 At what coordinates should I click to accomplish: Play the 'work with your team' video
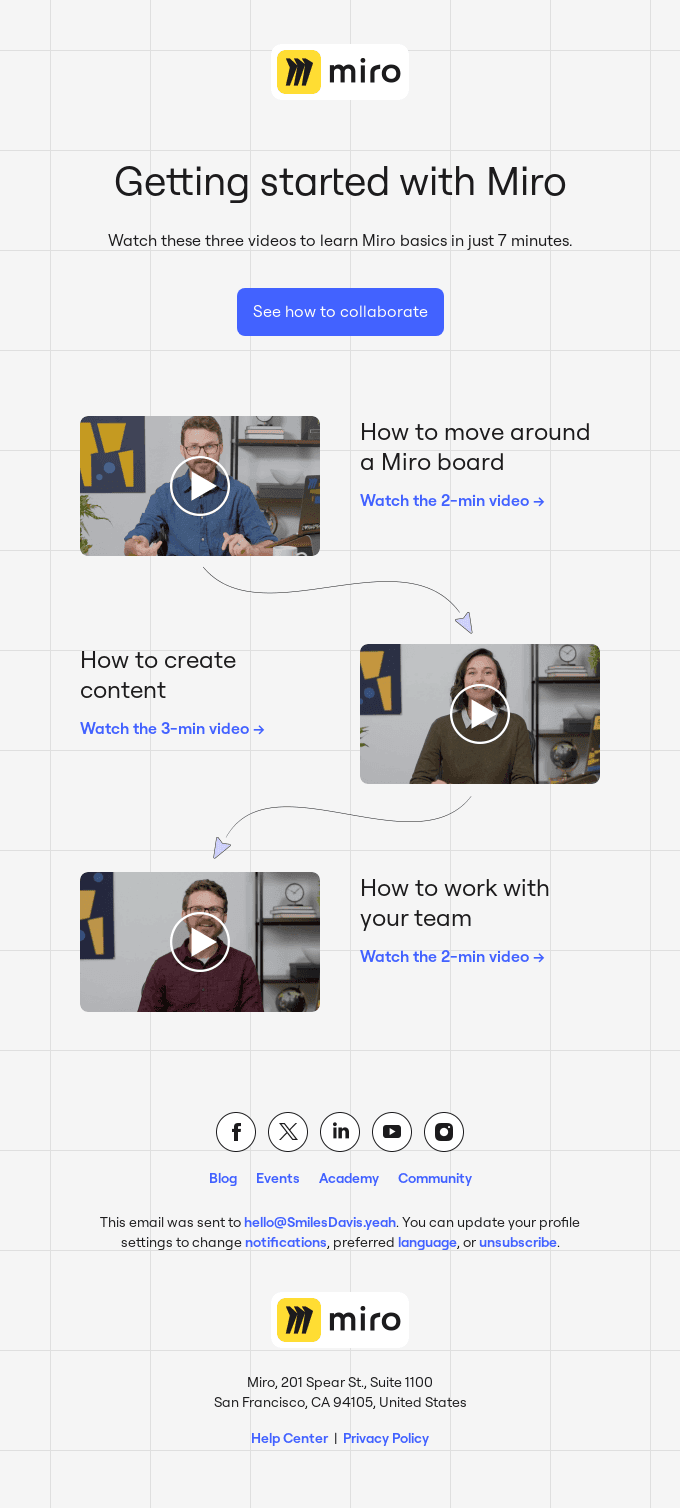point(200,942)
